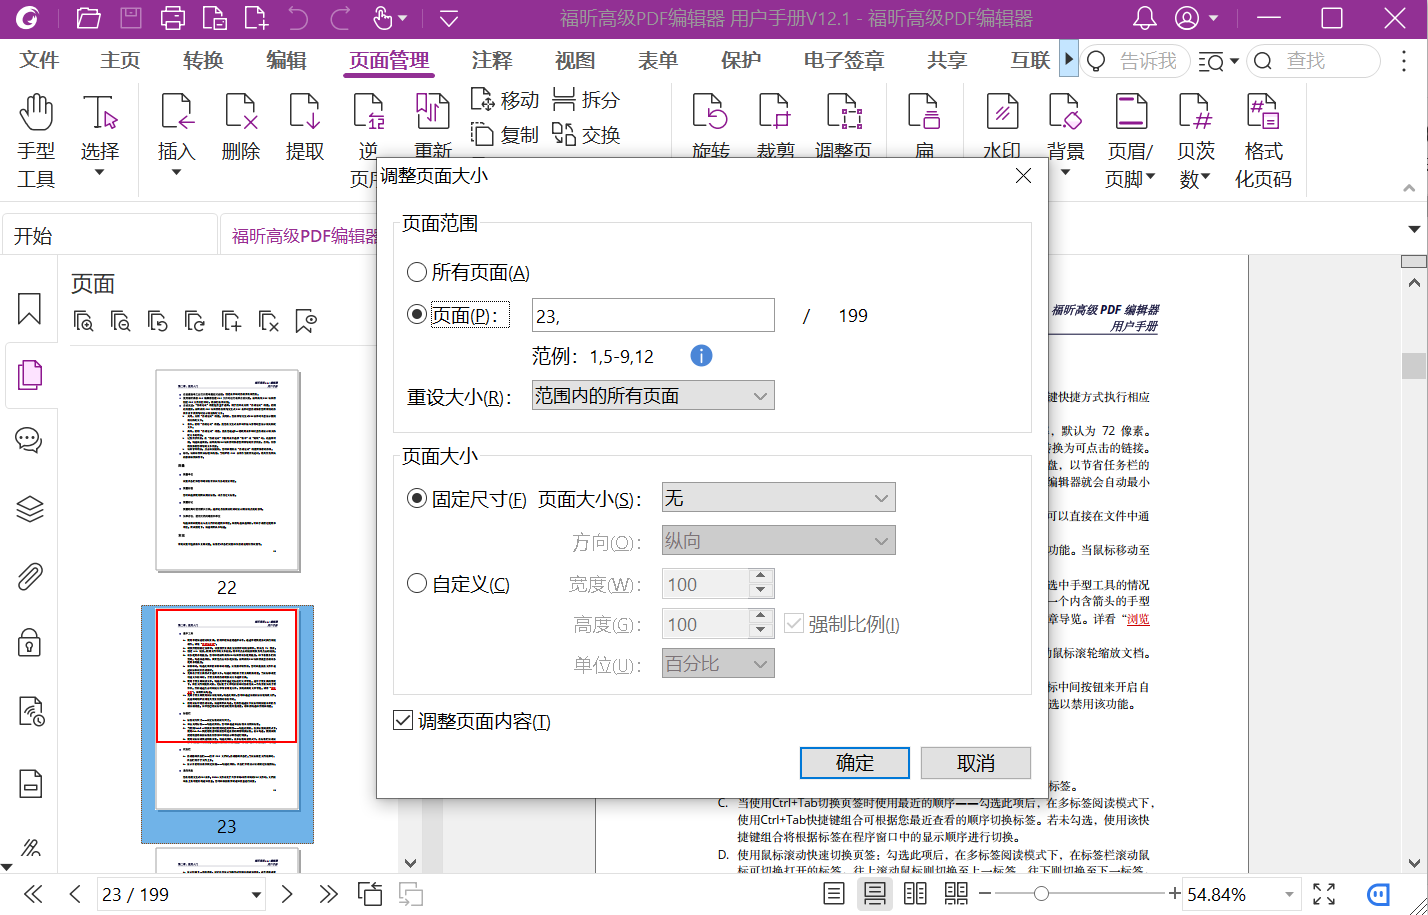Open the 单位 dropdown showing 百分比
The height and width of the screenshot is (915, 1428).
coord(718,664)
